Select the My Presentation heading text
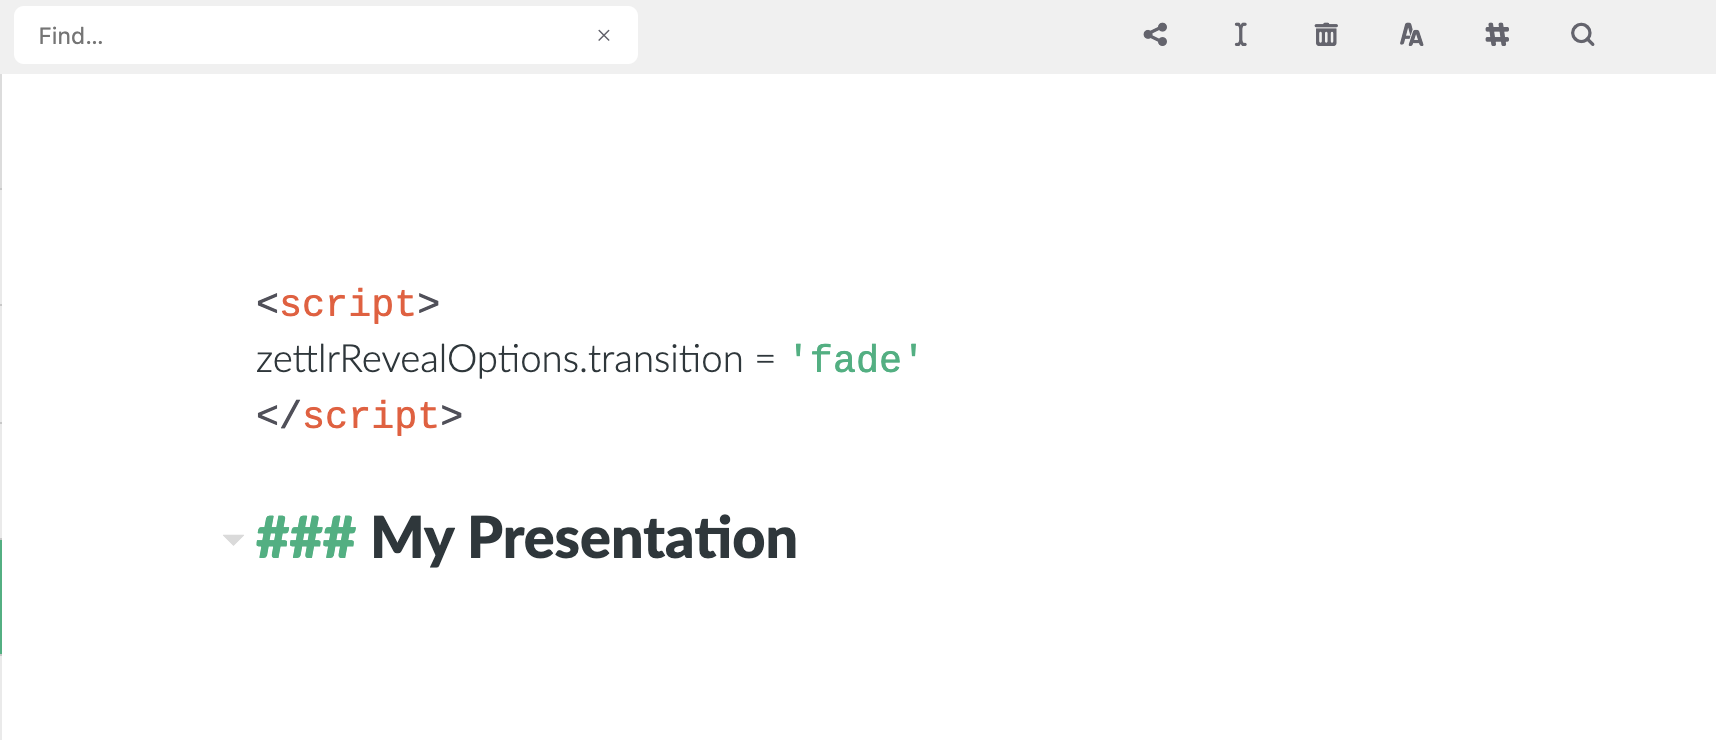 click(582, 537)
